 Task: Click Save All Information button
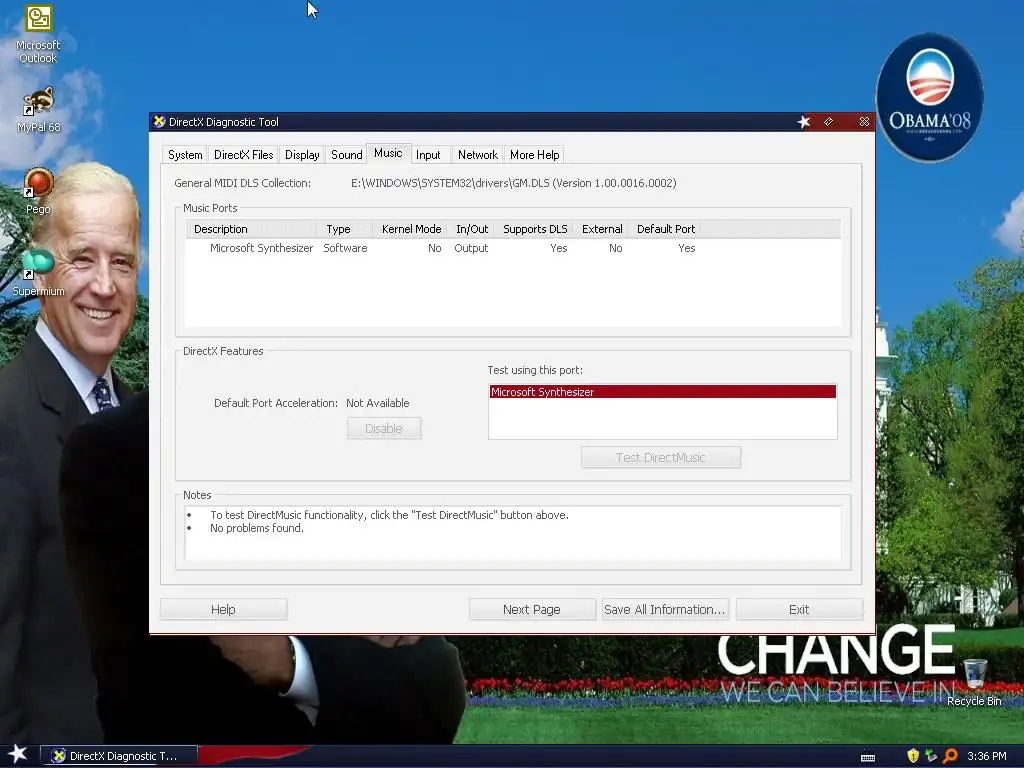[x=664, y=609]
